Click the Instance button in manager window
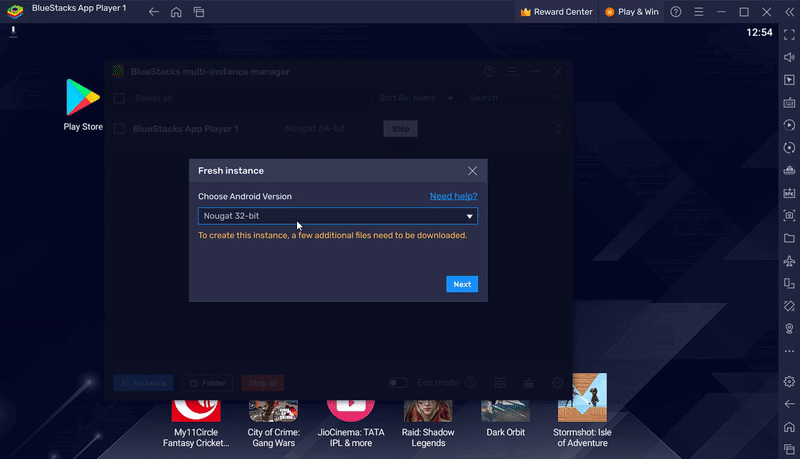 (143, 383)
